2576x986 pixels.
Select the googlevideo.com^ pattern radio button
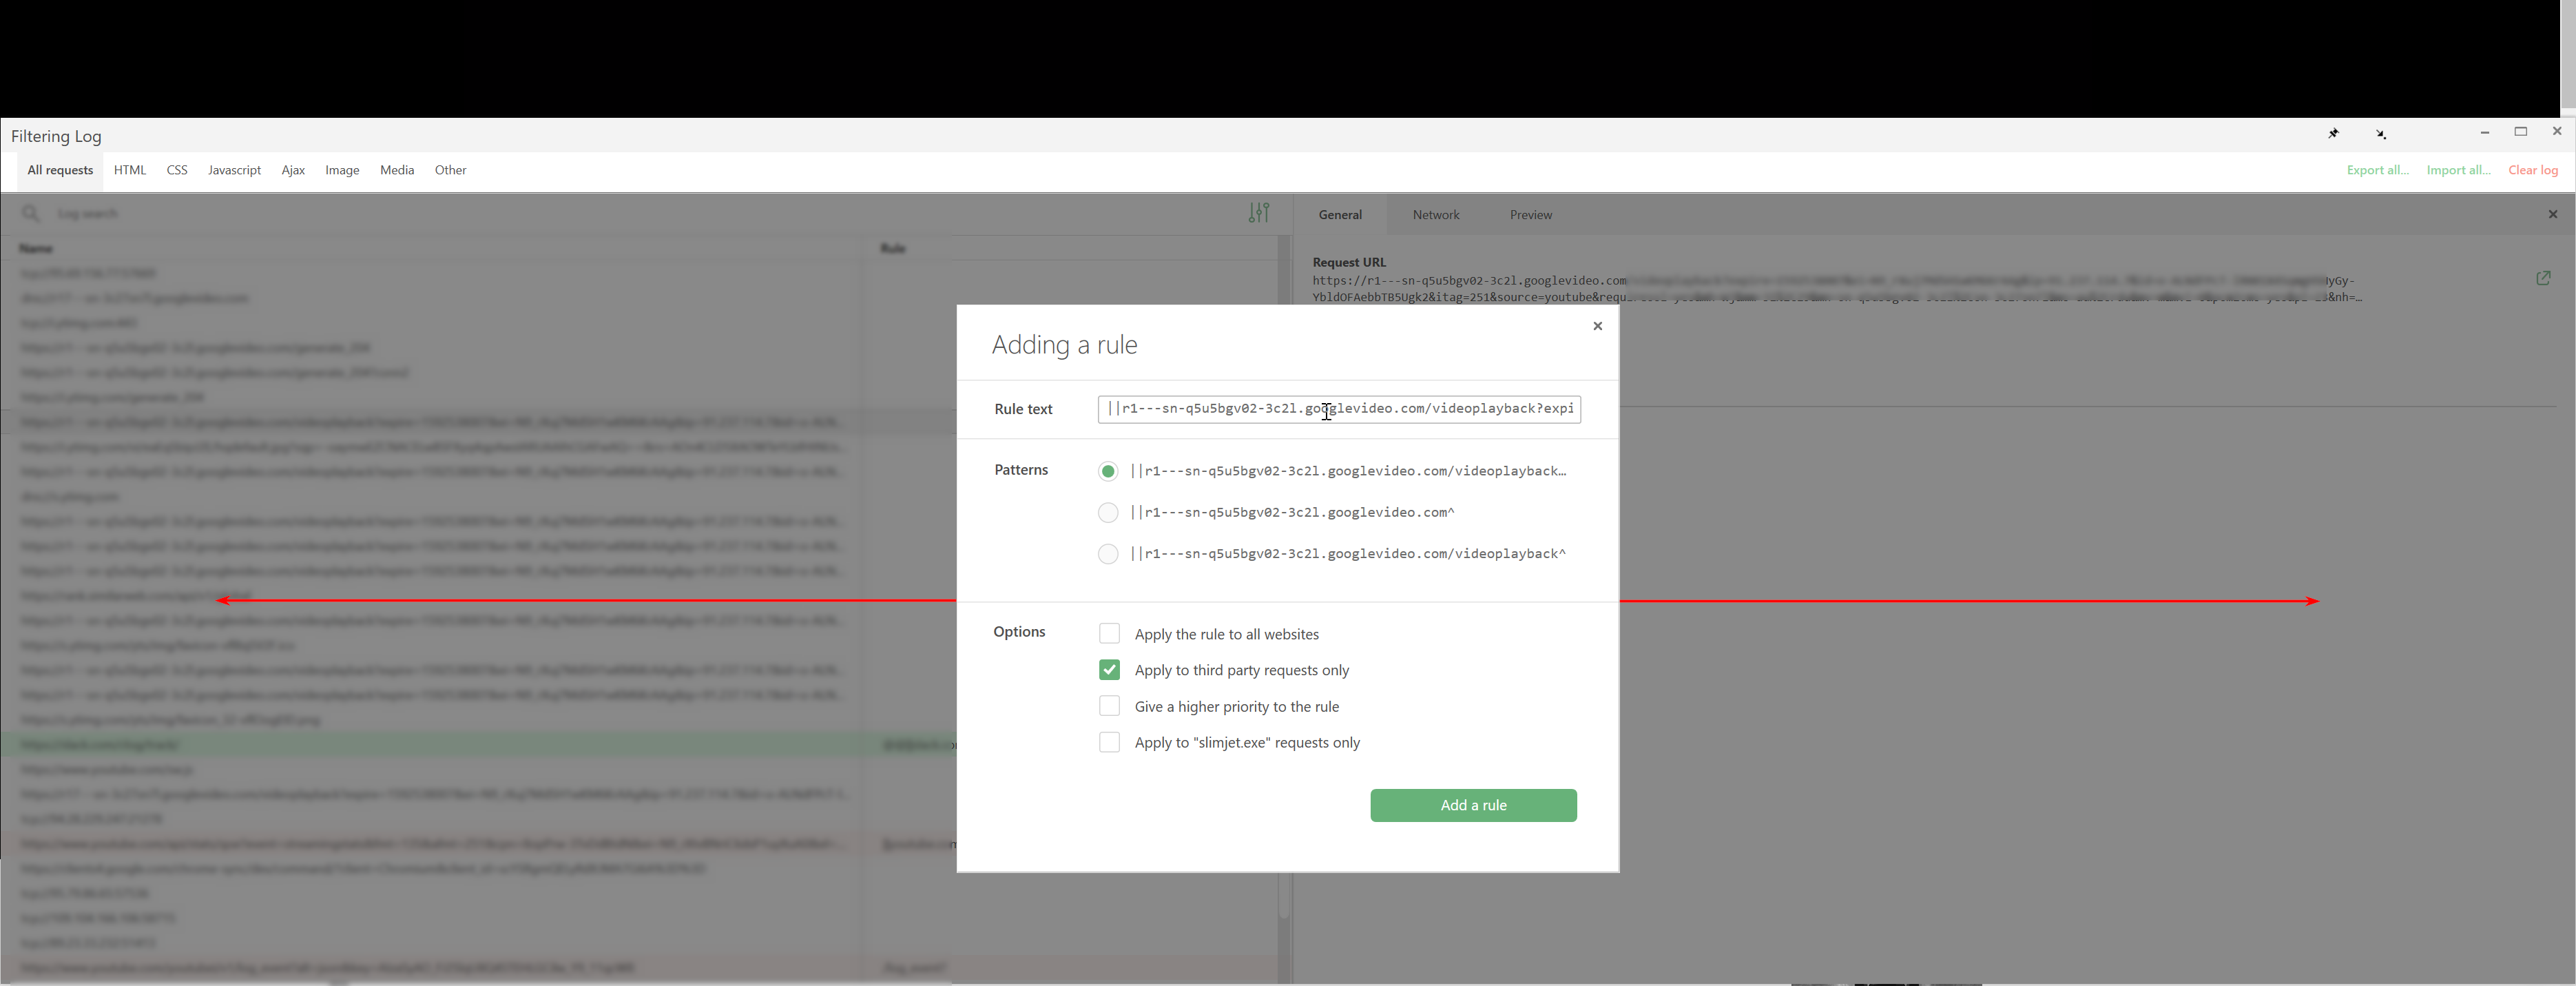click(x=1108, y=513)
